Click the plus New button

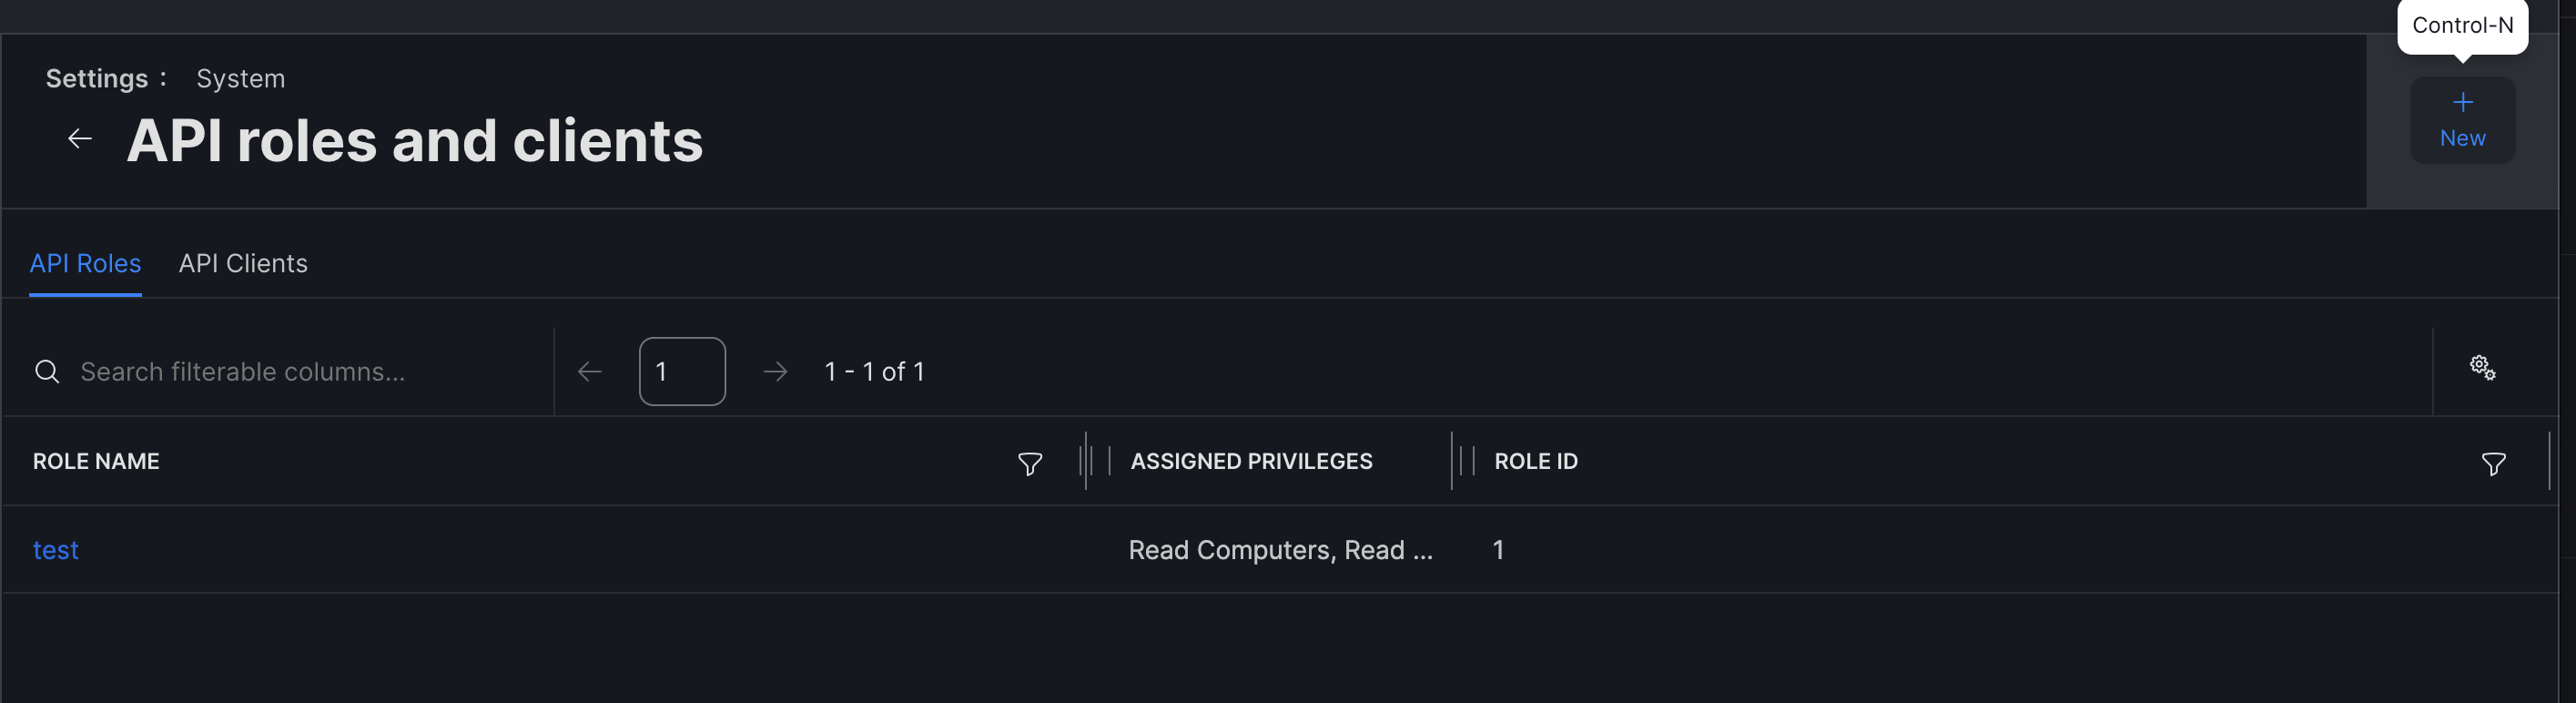[2461, 120]
